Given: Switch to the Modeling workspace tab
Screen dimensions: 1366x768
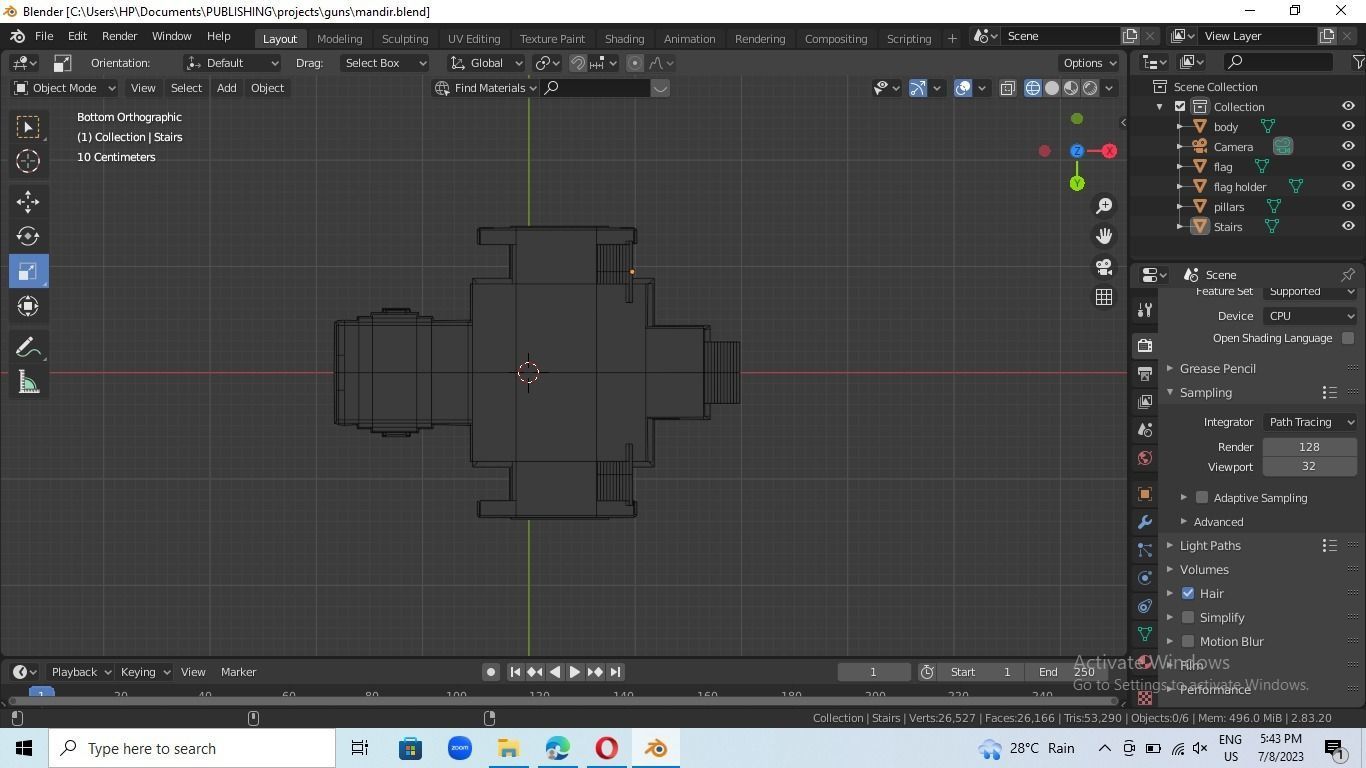Looking at the screenshot, I should click(339, 38).
